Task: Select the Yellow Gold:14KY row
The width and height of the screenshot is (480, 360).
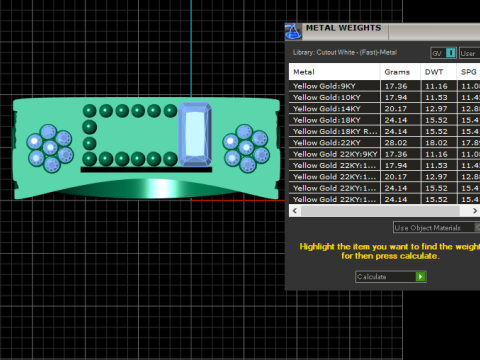Action: click(x=384, y=109)
